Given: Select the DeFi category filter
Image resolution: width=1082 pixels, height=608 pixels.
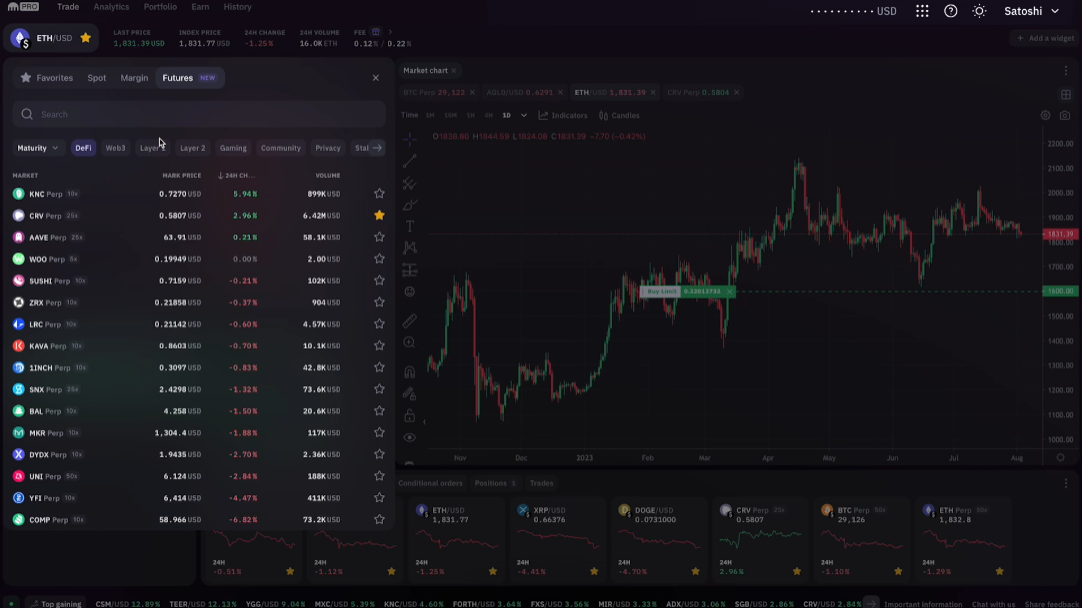Looking at the screenshot, I should click(83, 148).
